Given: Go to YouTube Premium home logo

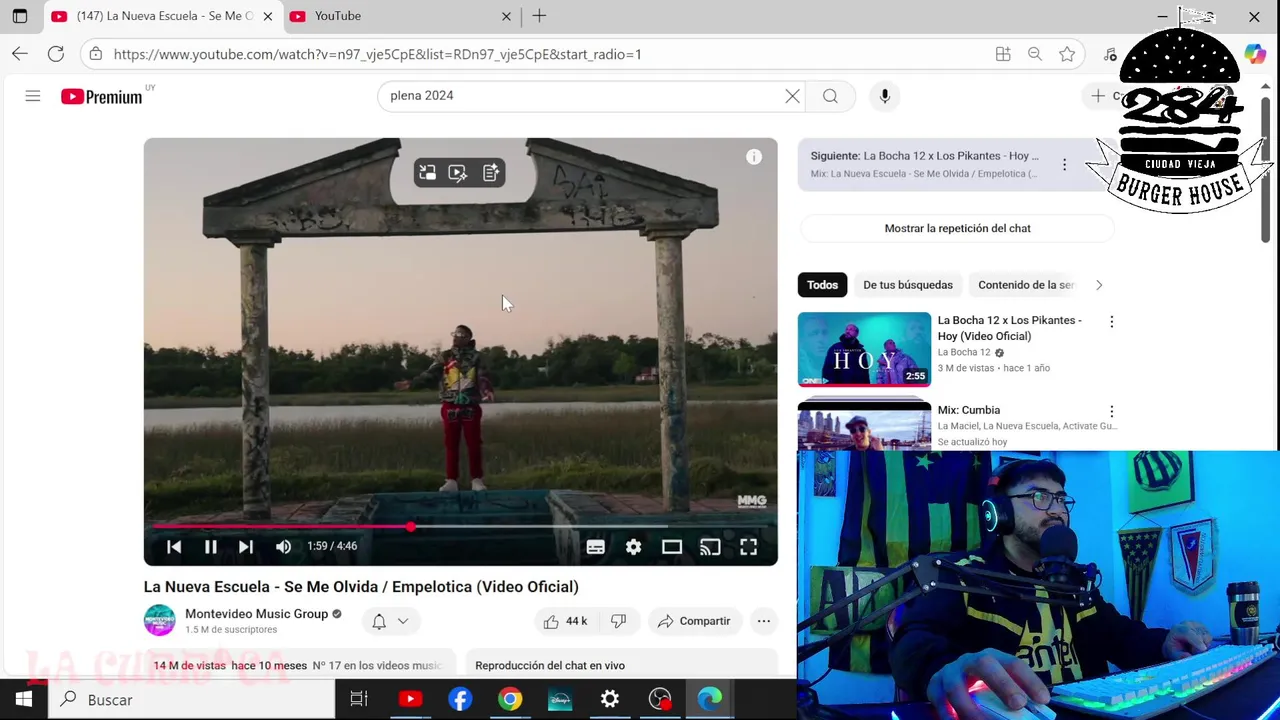Looking at the screenshot, I should click(x=102, y=96).
